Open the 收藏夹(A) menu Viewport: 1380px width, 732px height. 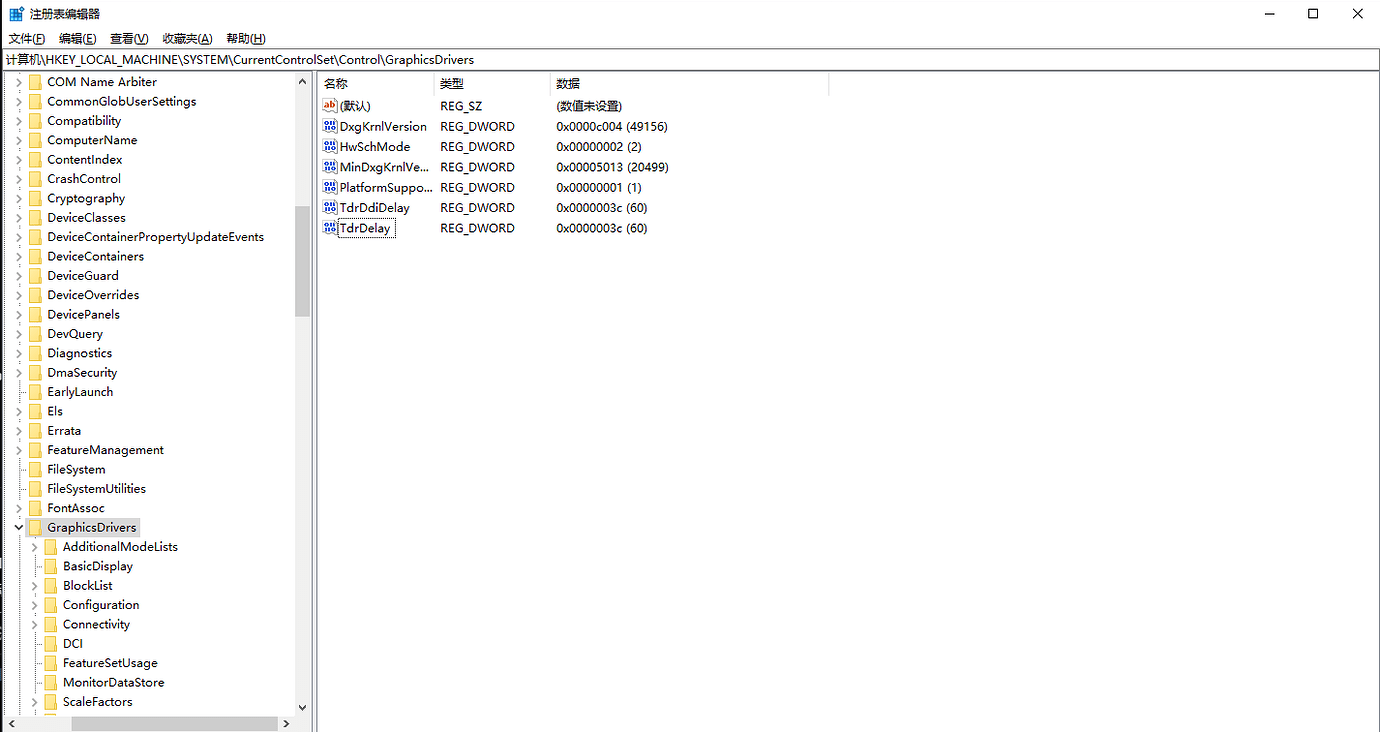pos(187,39)
